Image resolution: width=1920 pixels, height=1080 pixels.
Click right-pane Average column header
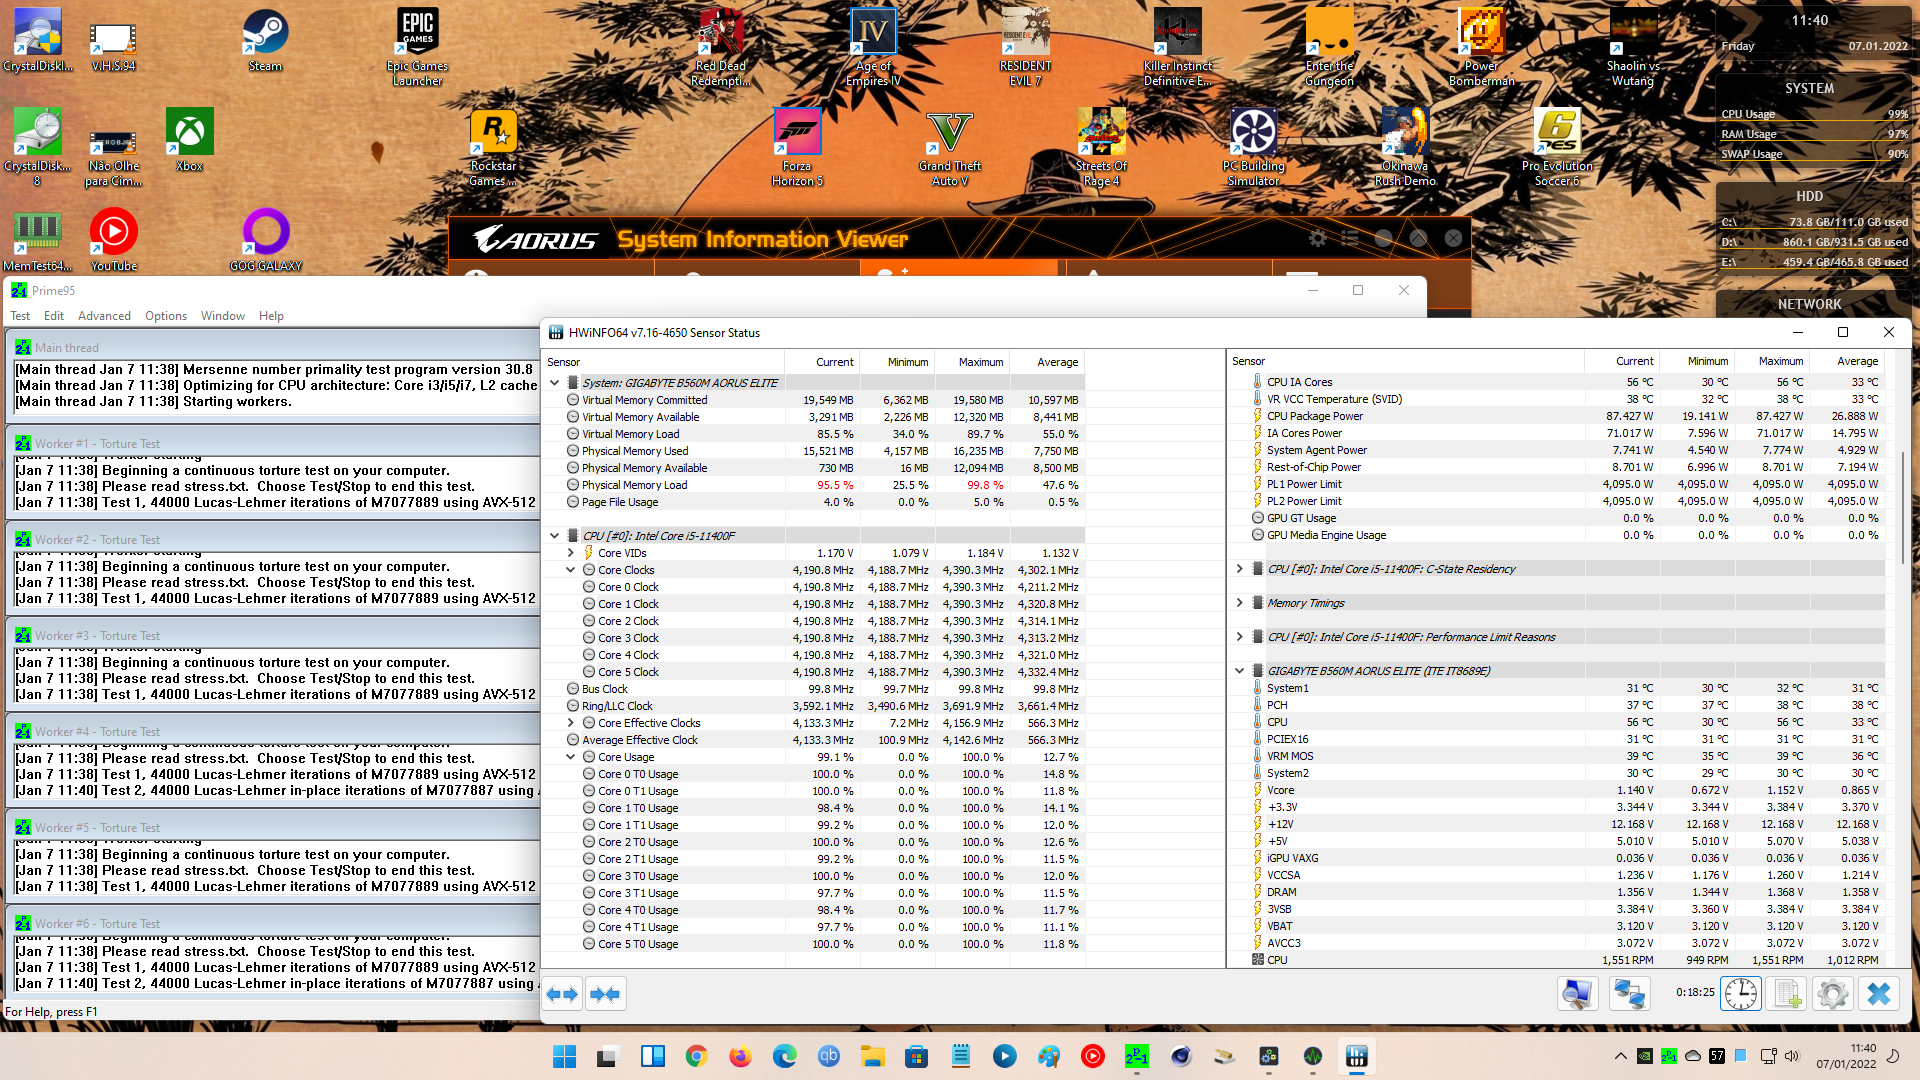point(1847,361)
